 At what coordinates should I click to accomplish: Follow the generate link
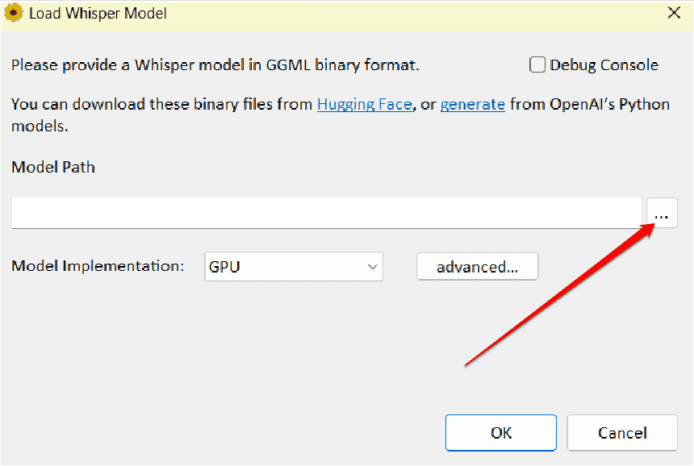point(472,104)
